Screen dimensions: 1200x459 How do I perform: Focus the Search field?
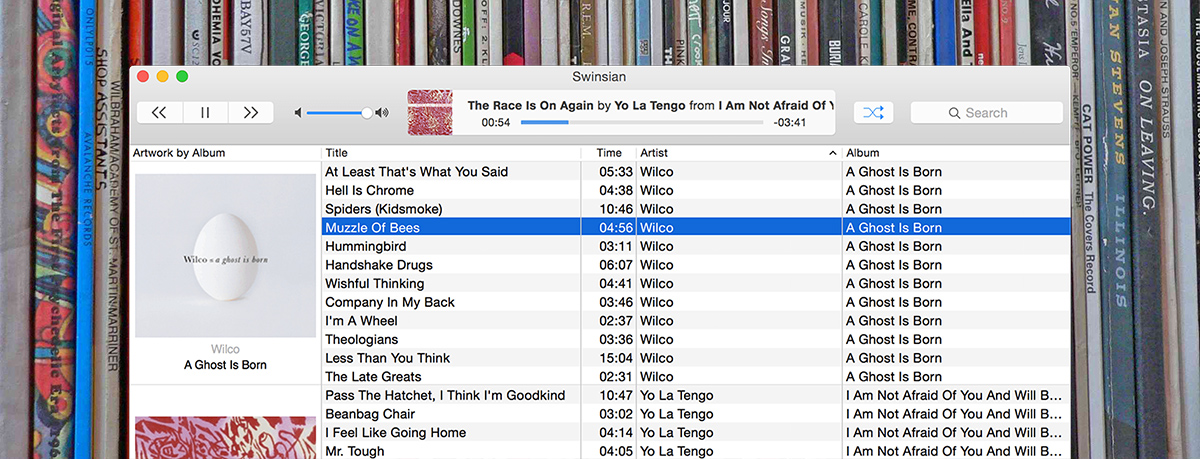point(987,113)
